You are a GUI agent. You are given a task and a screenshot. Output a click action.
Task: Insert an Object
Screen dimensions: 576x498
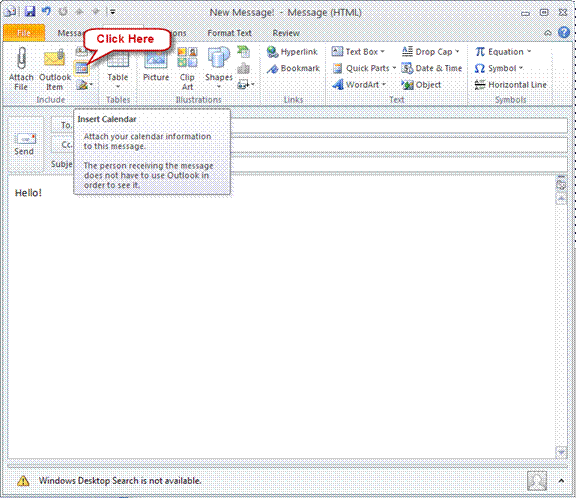tap(421, 85)
